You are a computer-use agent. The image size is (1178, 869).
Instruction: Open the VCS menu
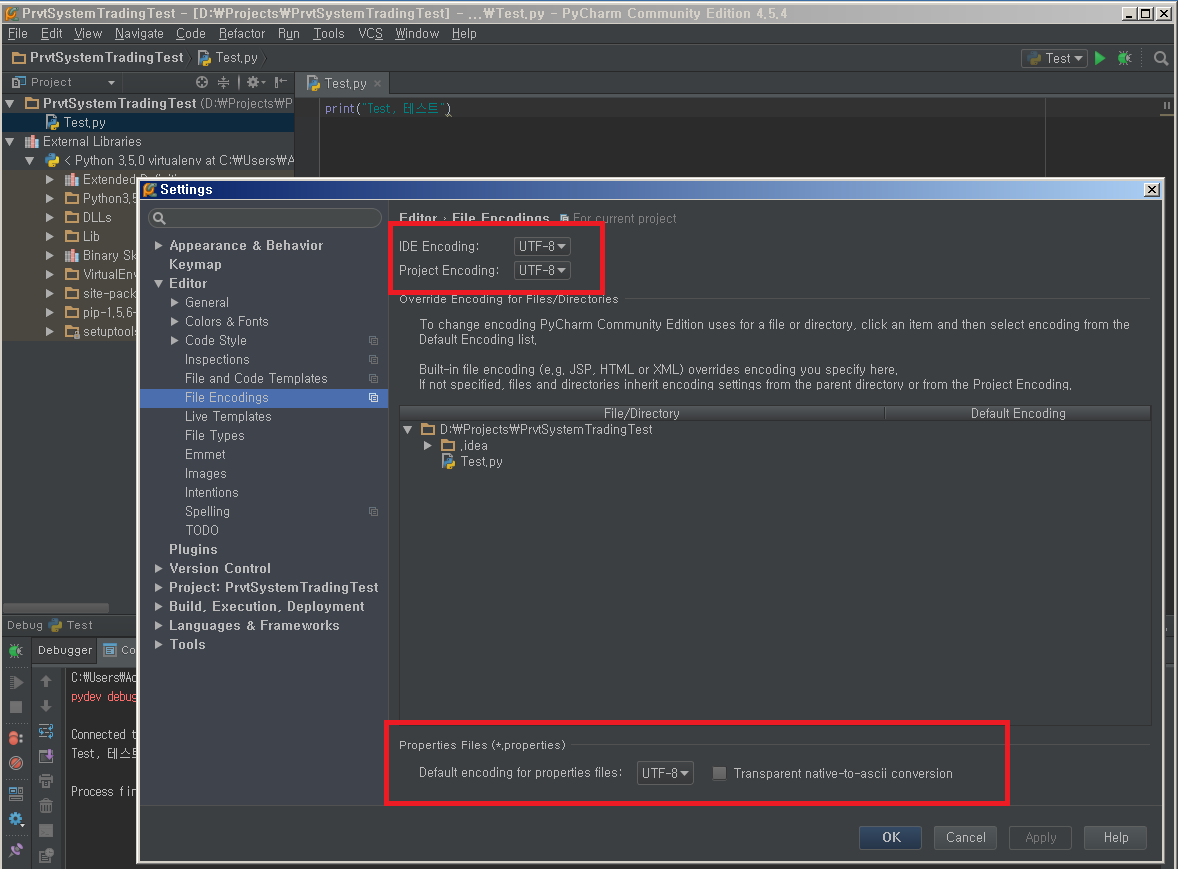[x=370, y=34]
